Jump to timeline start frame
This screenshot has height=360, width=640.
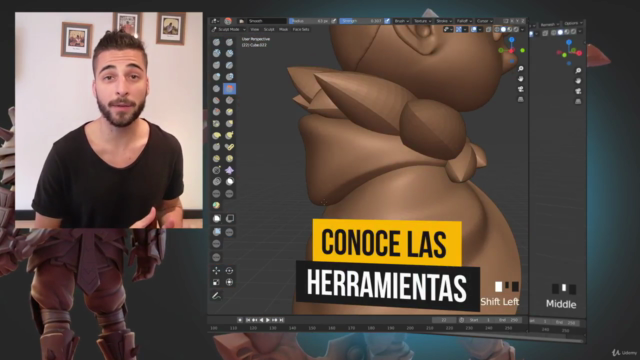coord(248,320)
